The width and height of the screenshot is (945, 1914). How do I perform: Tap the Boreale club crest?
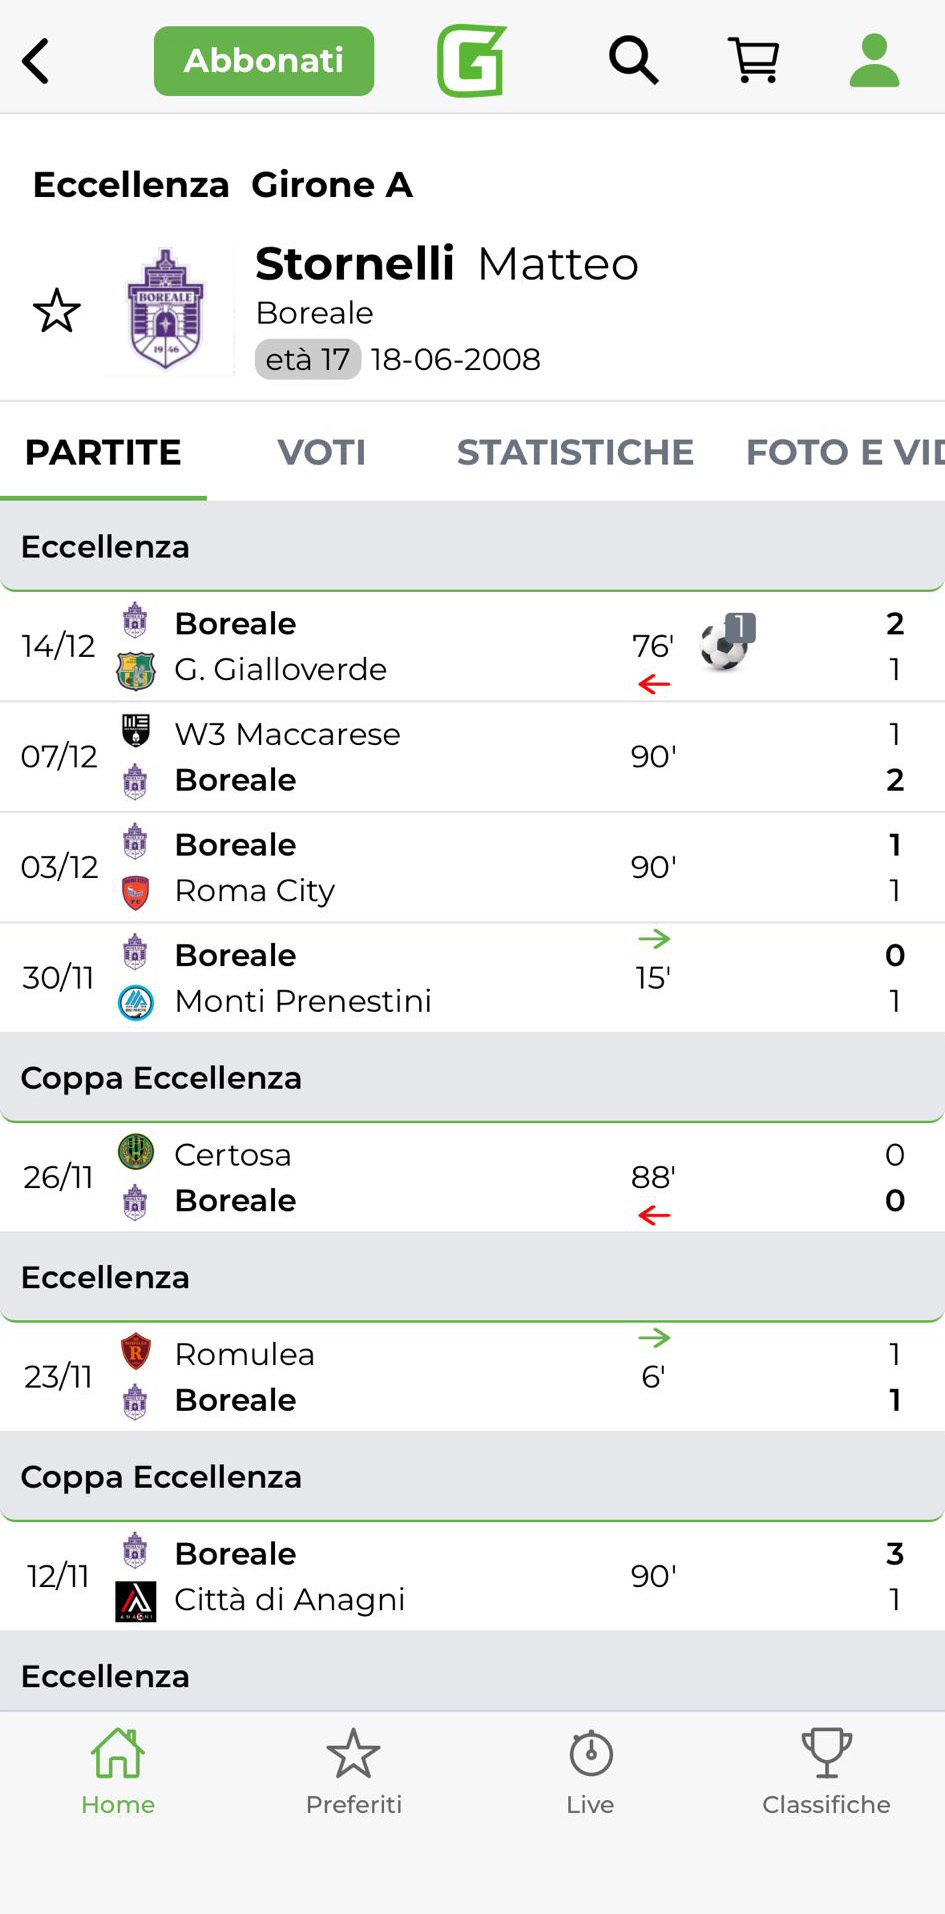click(x=166, y=310)
